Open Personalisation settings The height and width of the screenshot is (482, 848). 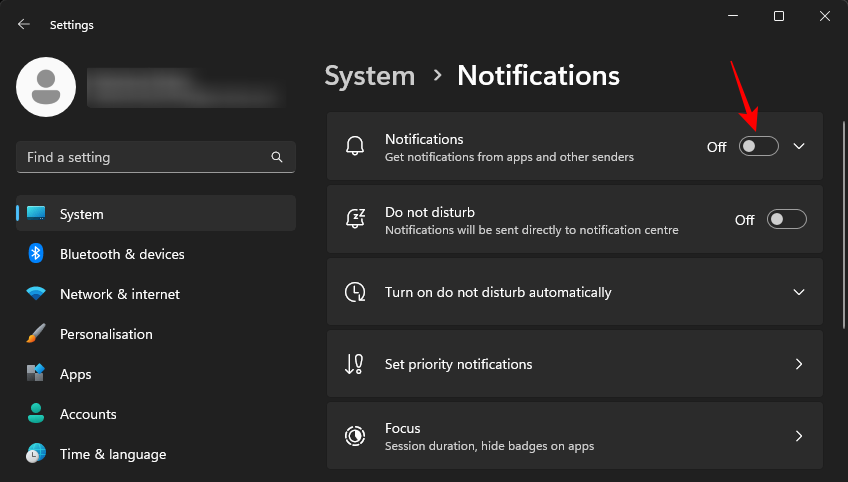[156, 334]
